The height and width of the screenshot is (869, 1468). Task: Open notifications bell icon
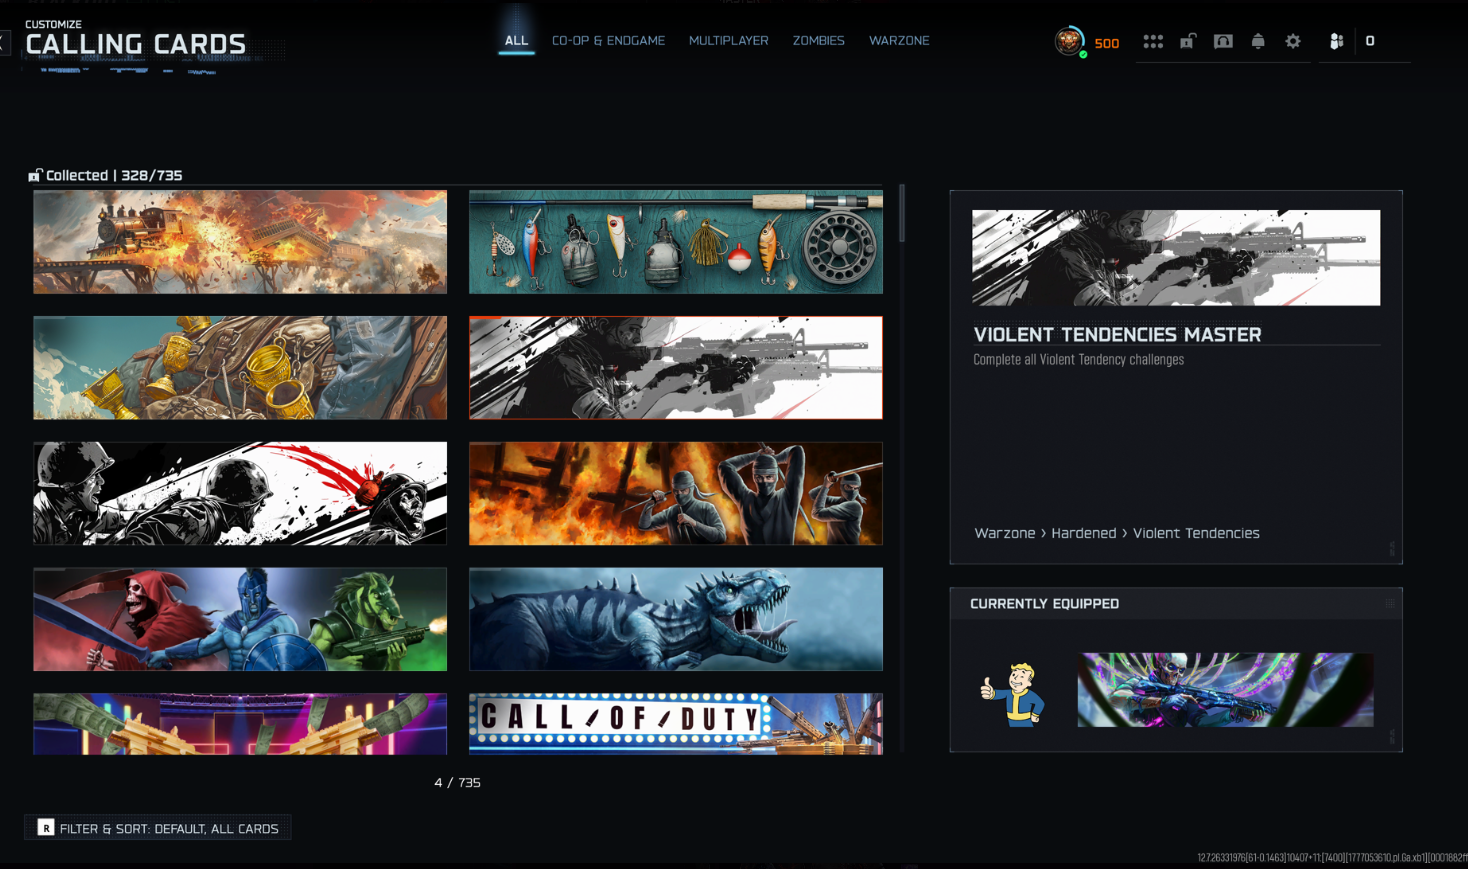click(x=1258, y=41)
